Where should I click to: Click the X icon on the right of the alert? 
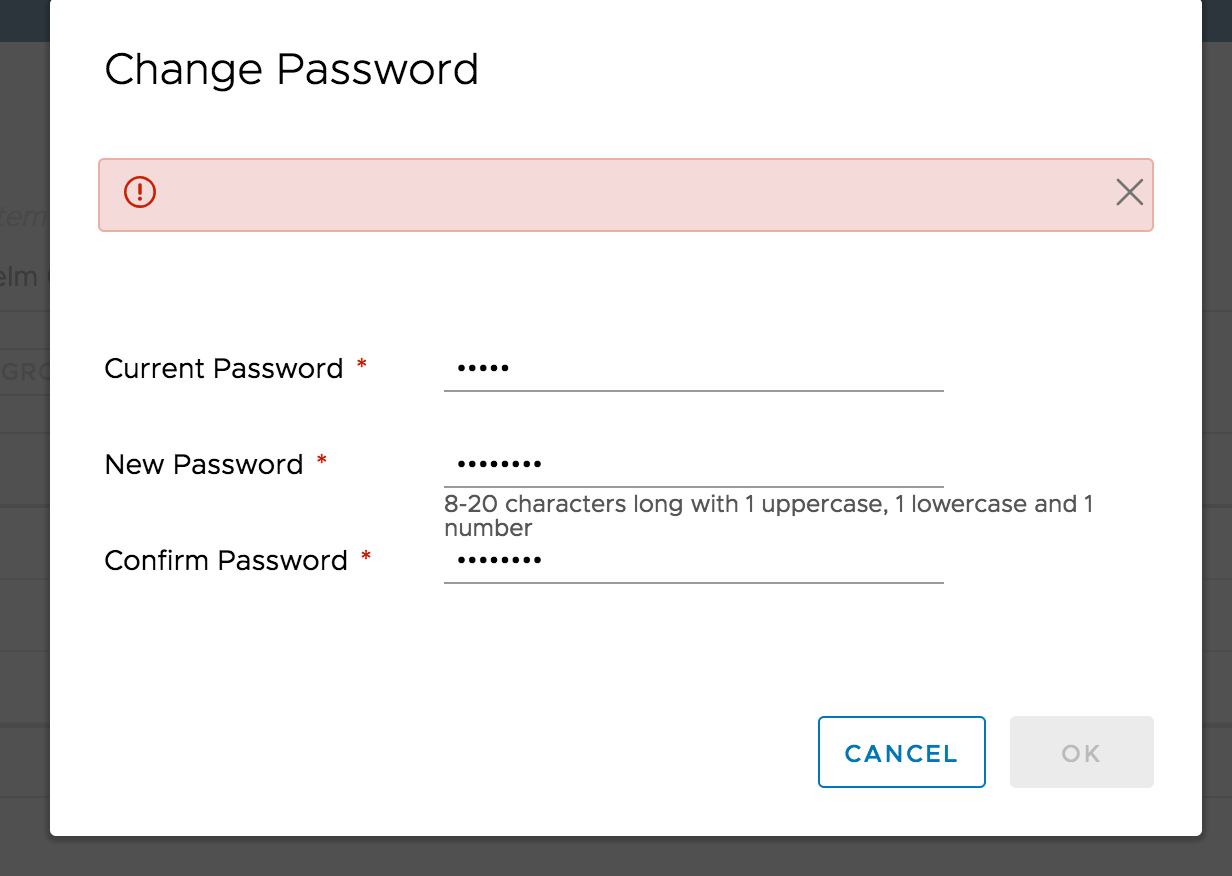pyautogui.click(x=1129, y=192)
